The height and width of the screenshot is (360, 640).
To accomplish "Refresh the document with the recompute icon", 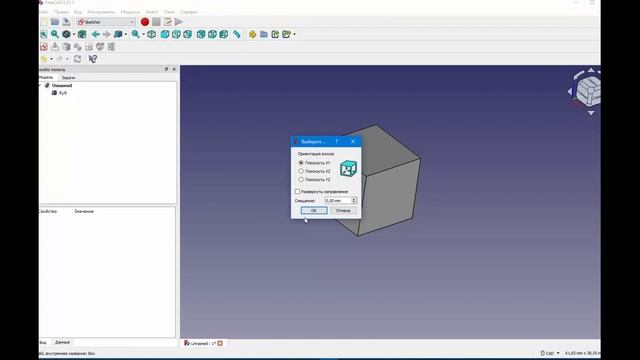I will point(78,59).
